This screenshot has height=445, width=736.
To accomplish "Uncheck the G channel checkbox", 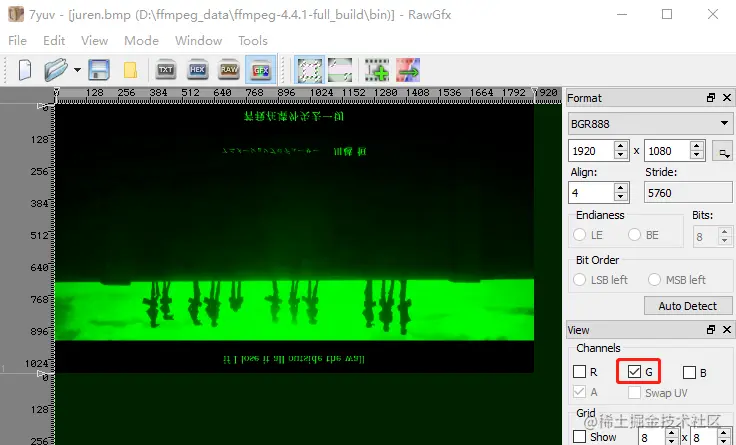I will [634, 372].
